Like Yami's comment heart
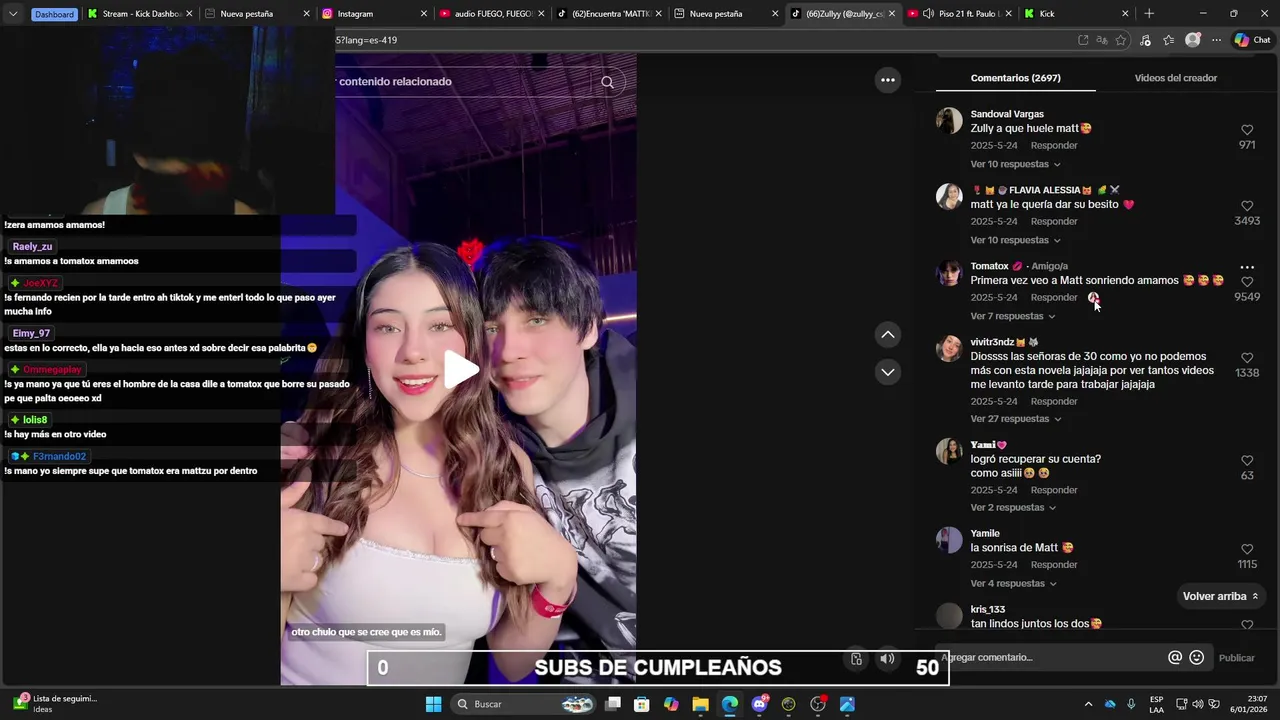The width and height of the screenshot is (1280, 720). click(1247, 461)
